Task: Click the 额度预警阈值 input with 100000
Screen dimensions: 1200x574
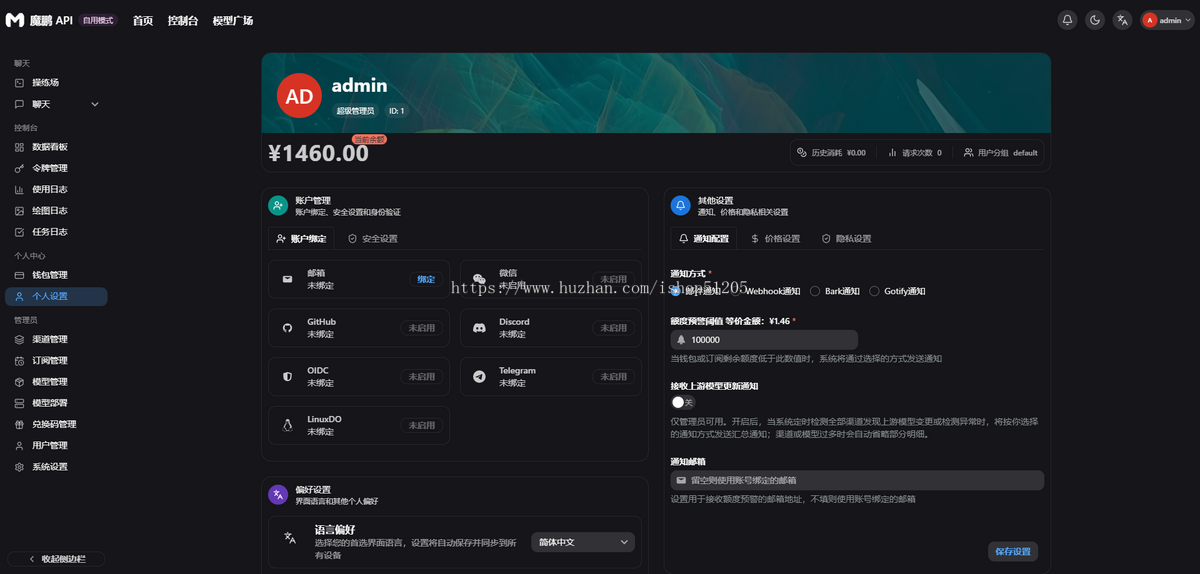Action: (764, 340)
